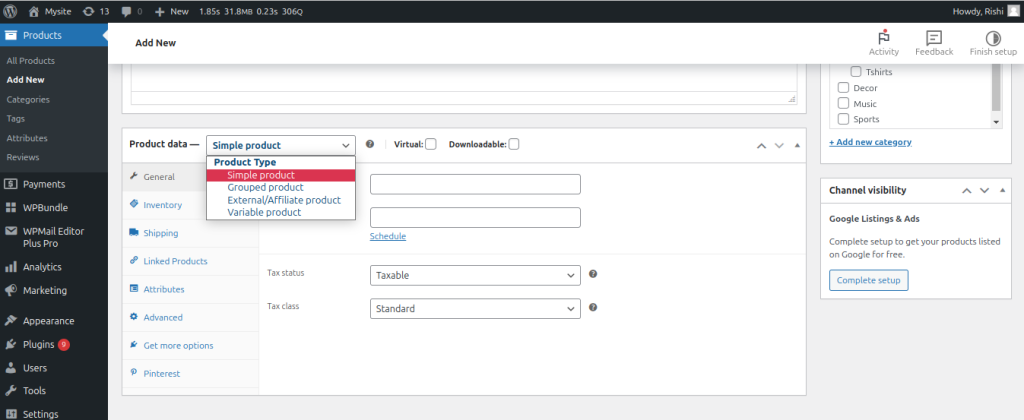Click the Plugins plug icon

coord(10,344)
